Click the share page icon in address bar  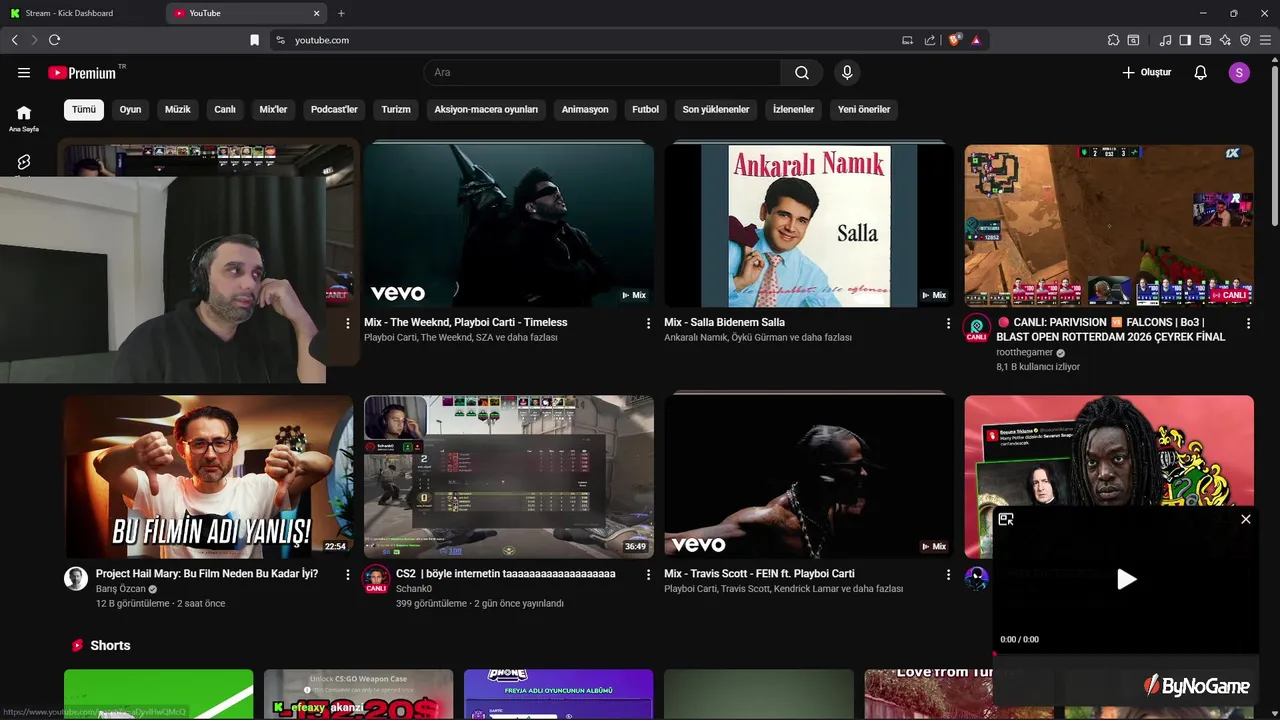click(930, 40)
